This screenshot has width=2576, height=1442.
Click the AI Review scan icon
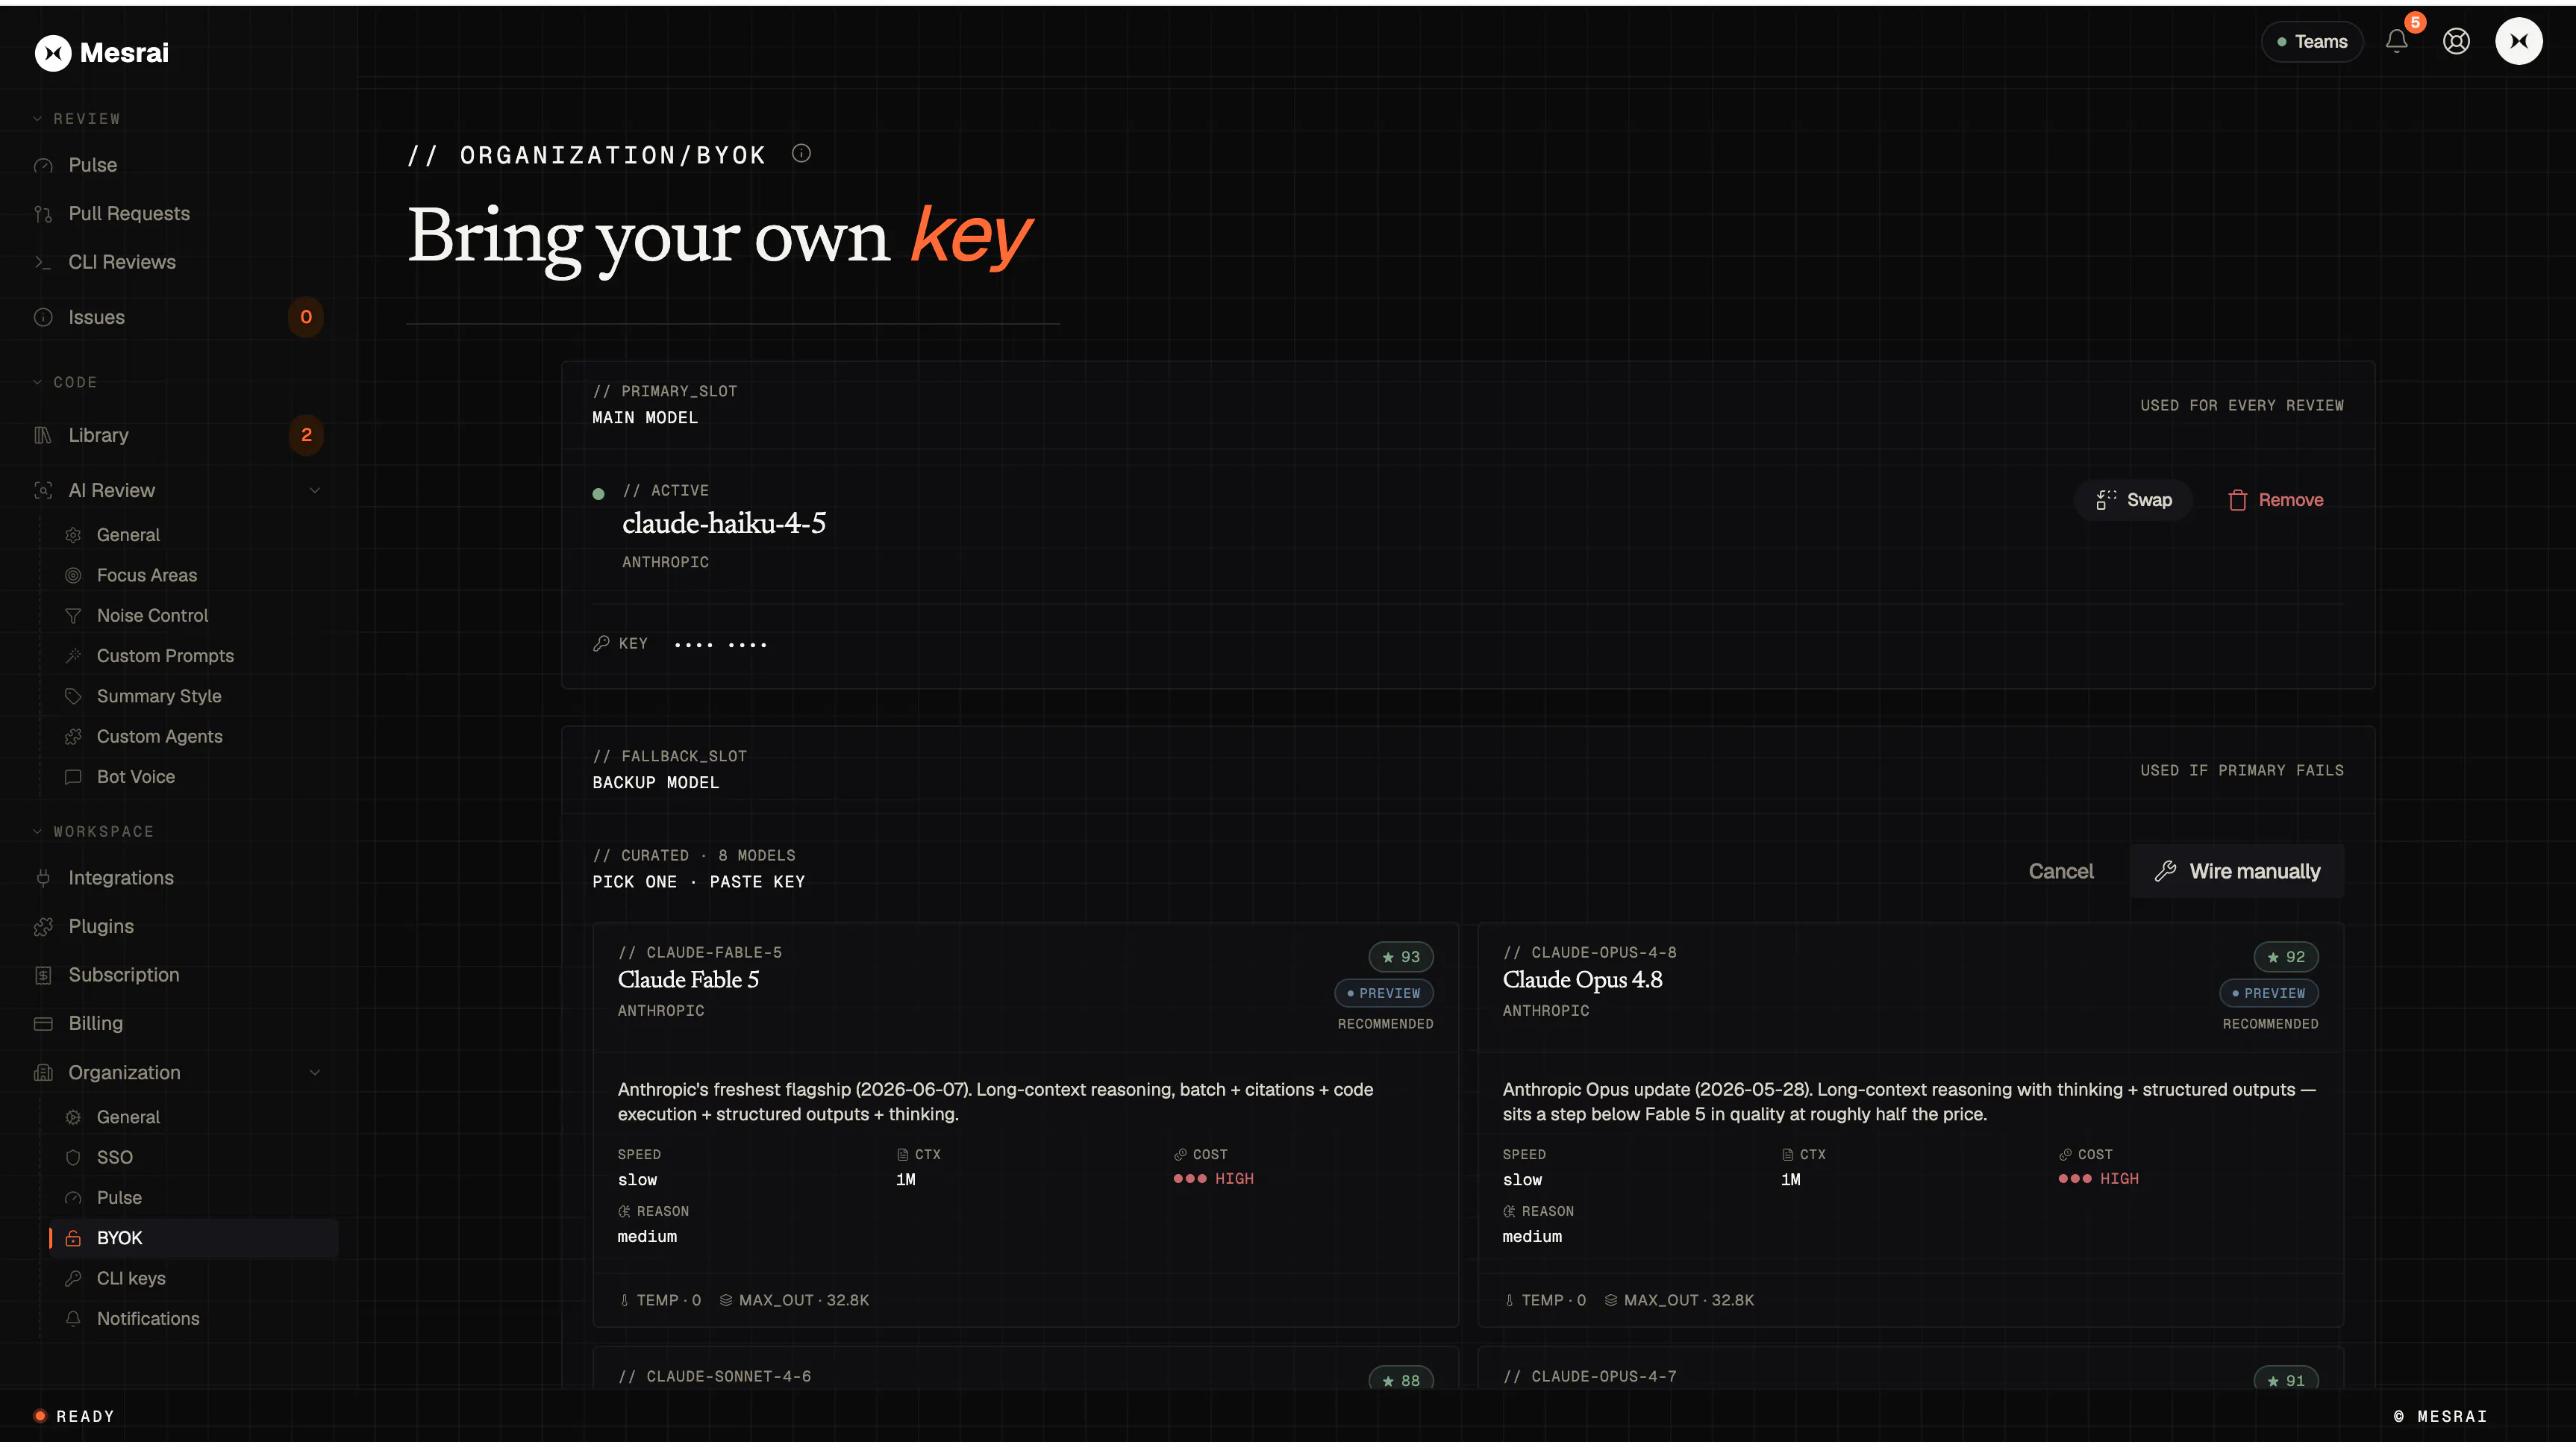click(x=43, y=490)
